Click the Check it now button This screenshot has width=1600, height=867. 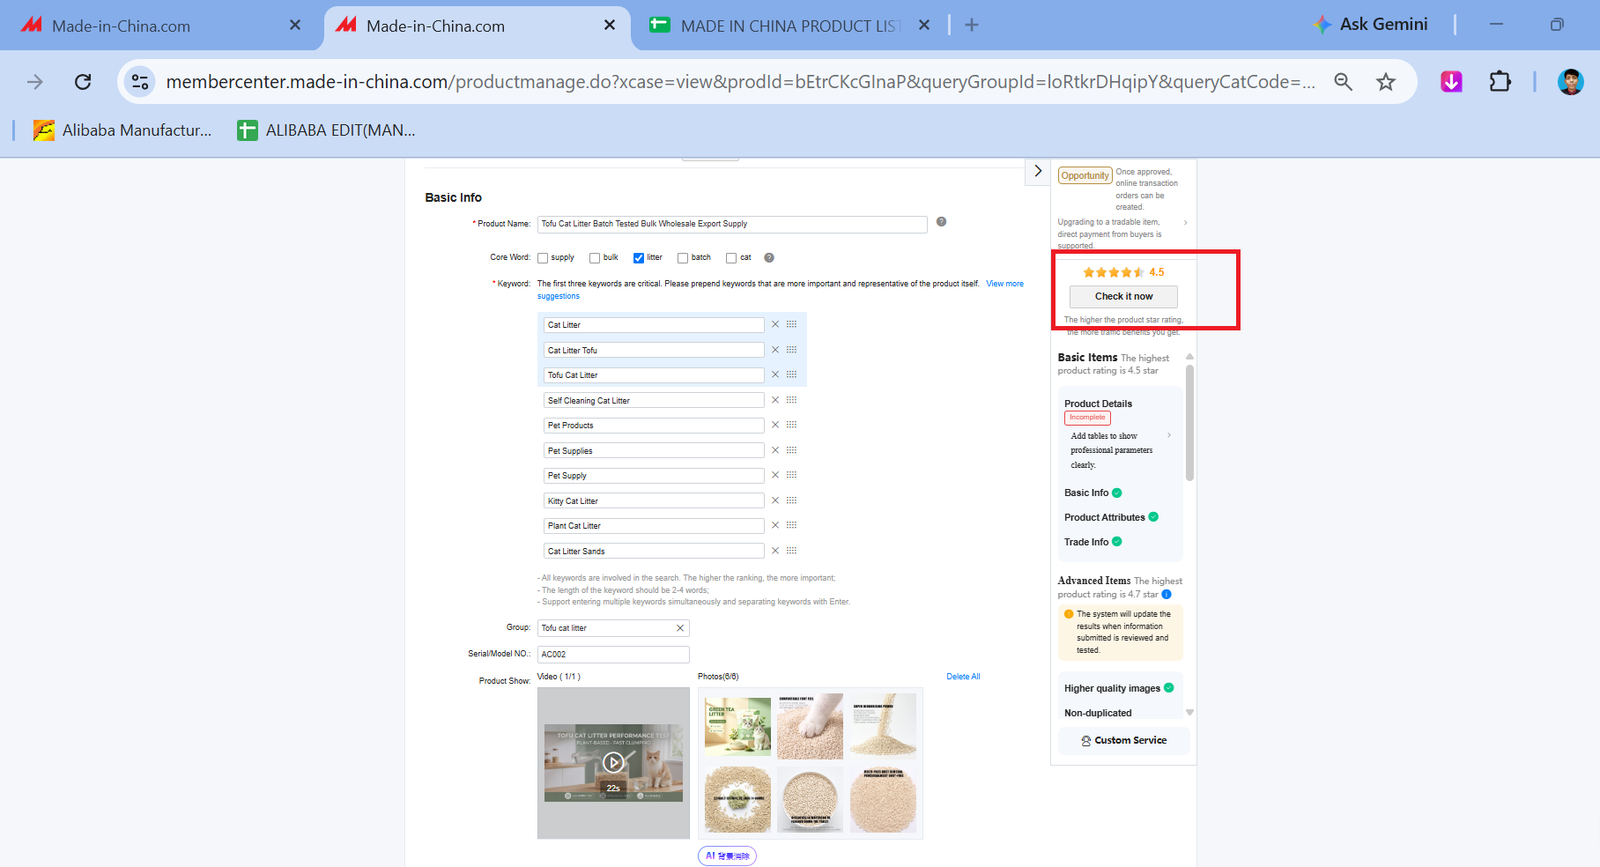click(1123, 296)
